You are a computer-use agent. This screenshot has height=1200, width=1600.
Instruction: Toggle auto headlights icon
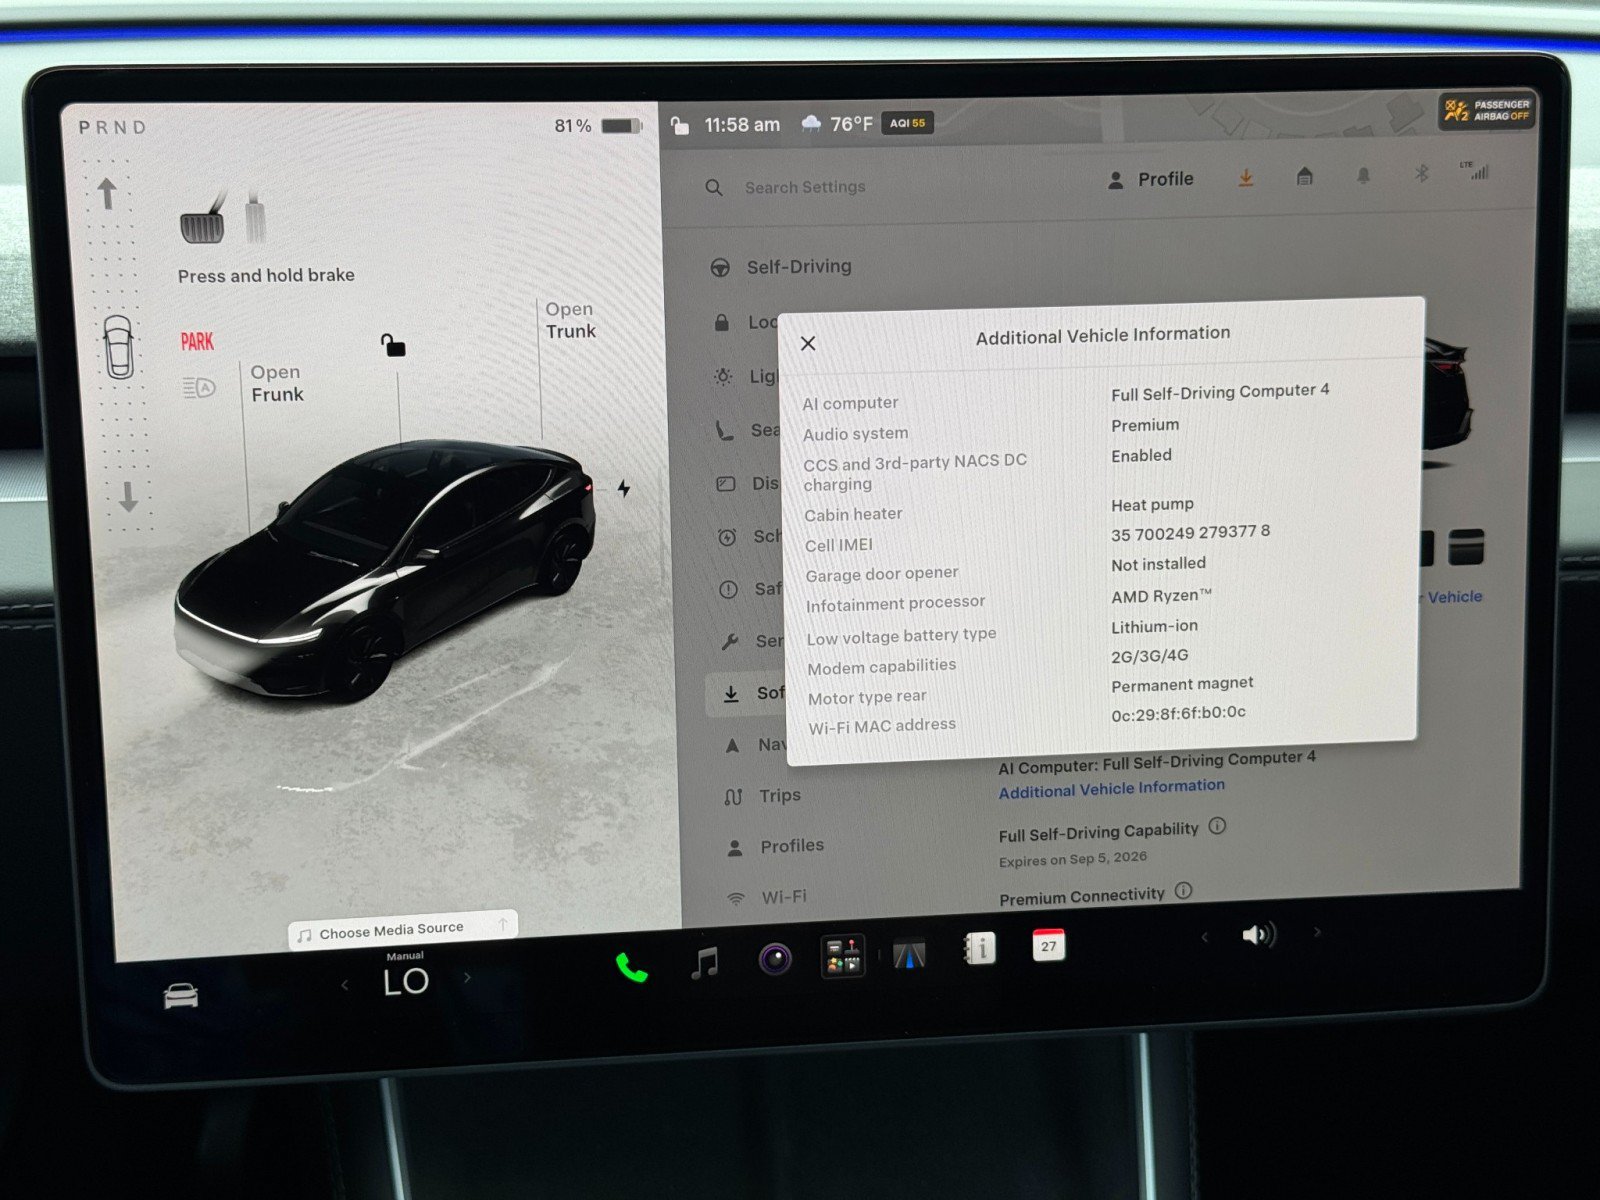tap(199, 387)
